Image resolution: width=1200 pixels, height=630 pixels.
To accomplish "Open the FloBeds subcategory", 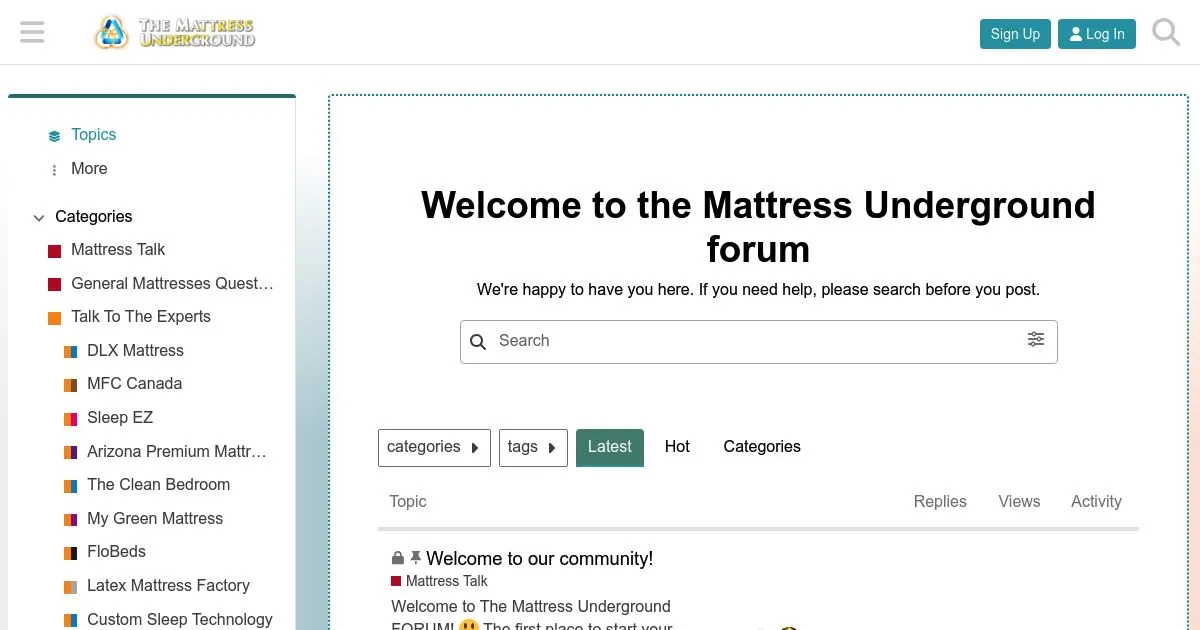I will coord(116,552).
